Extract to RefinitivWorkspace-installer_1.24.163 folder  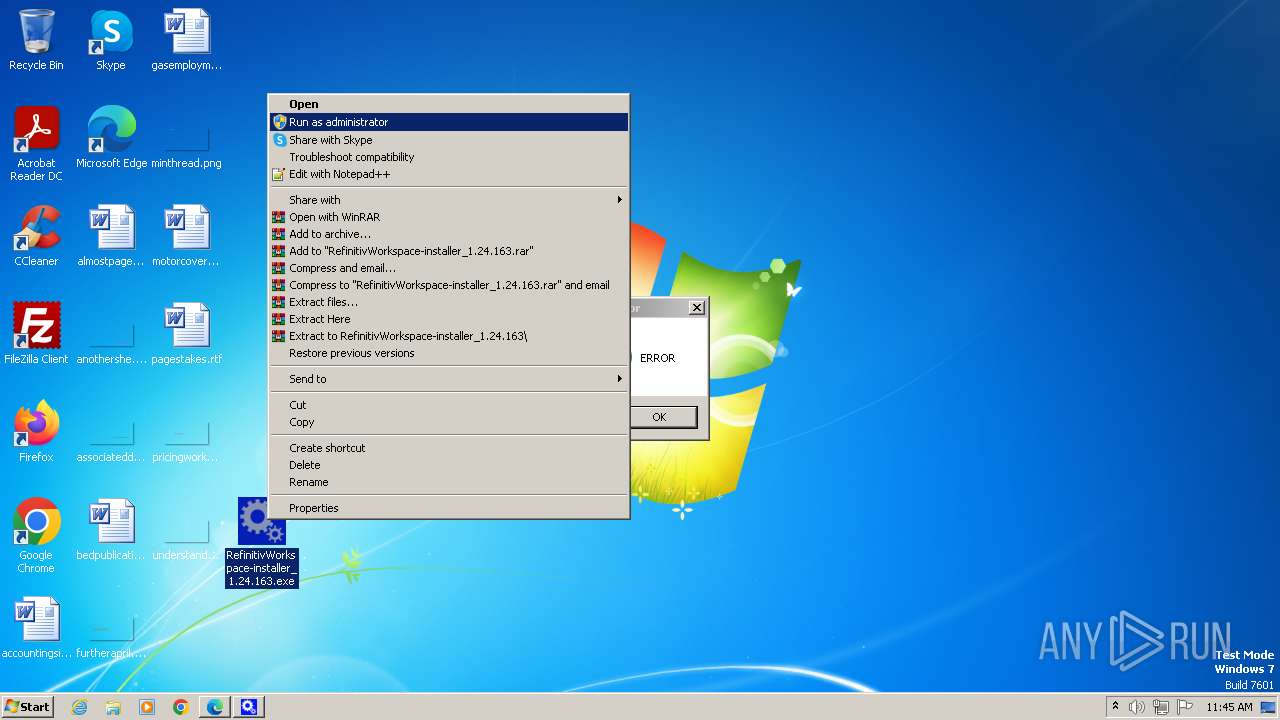(449, 336)
